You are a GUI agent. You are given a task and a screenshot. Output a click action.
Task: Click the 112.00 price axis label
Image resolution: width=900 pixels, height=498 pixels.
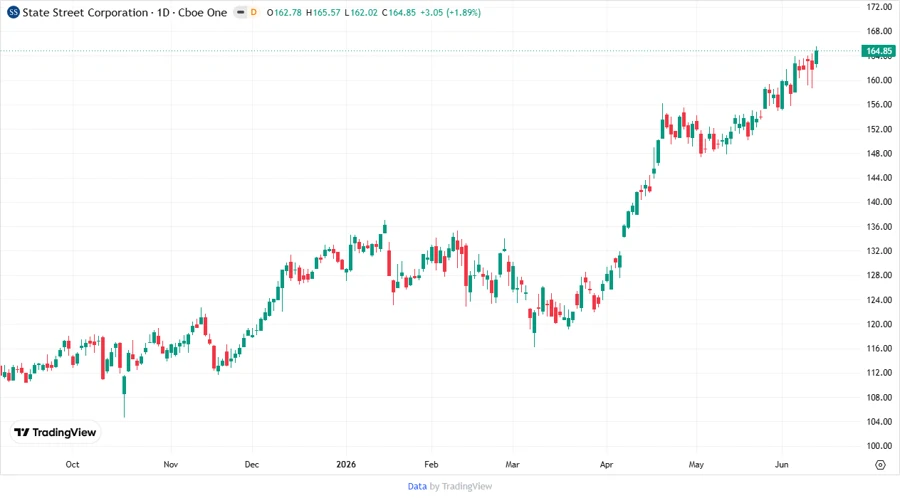[x=879, y=372]
